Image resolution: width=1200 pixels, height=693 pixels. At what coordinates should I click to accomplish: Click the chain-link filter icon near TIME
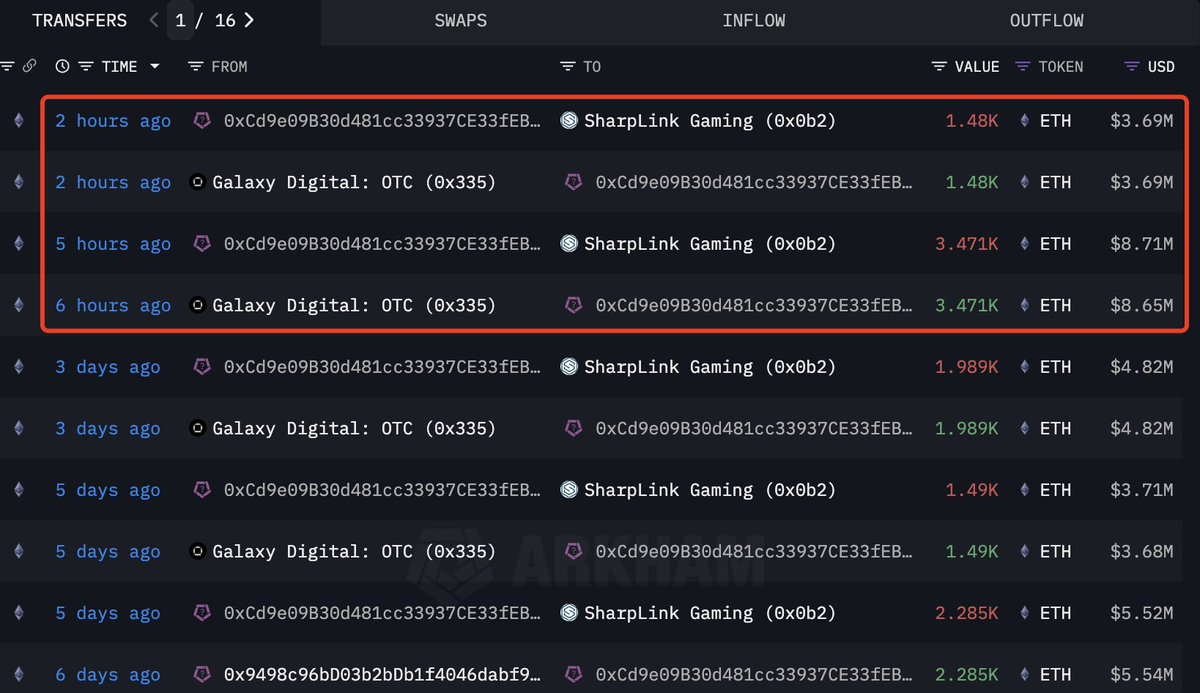[29, 65]
